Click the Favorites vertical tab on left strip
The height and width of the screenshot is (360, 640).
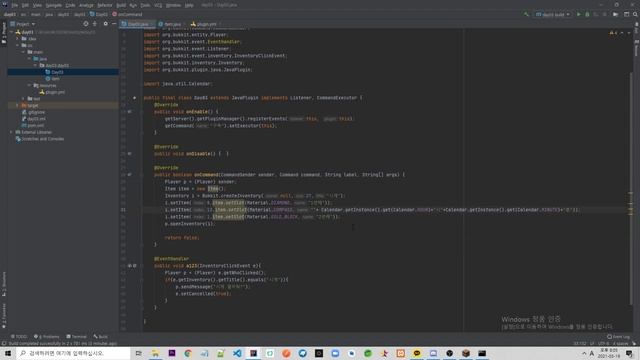coord(4,316)
